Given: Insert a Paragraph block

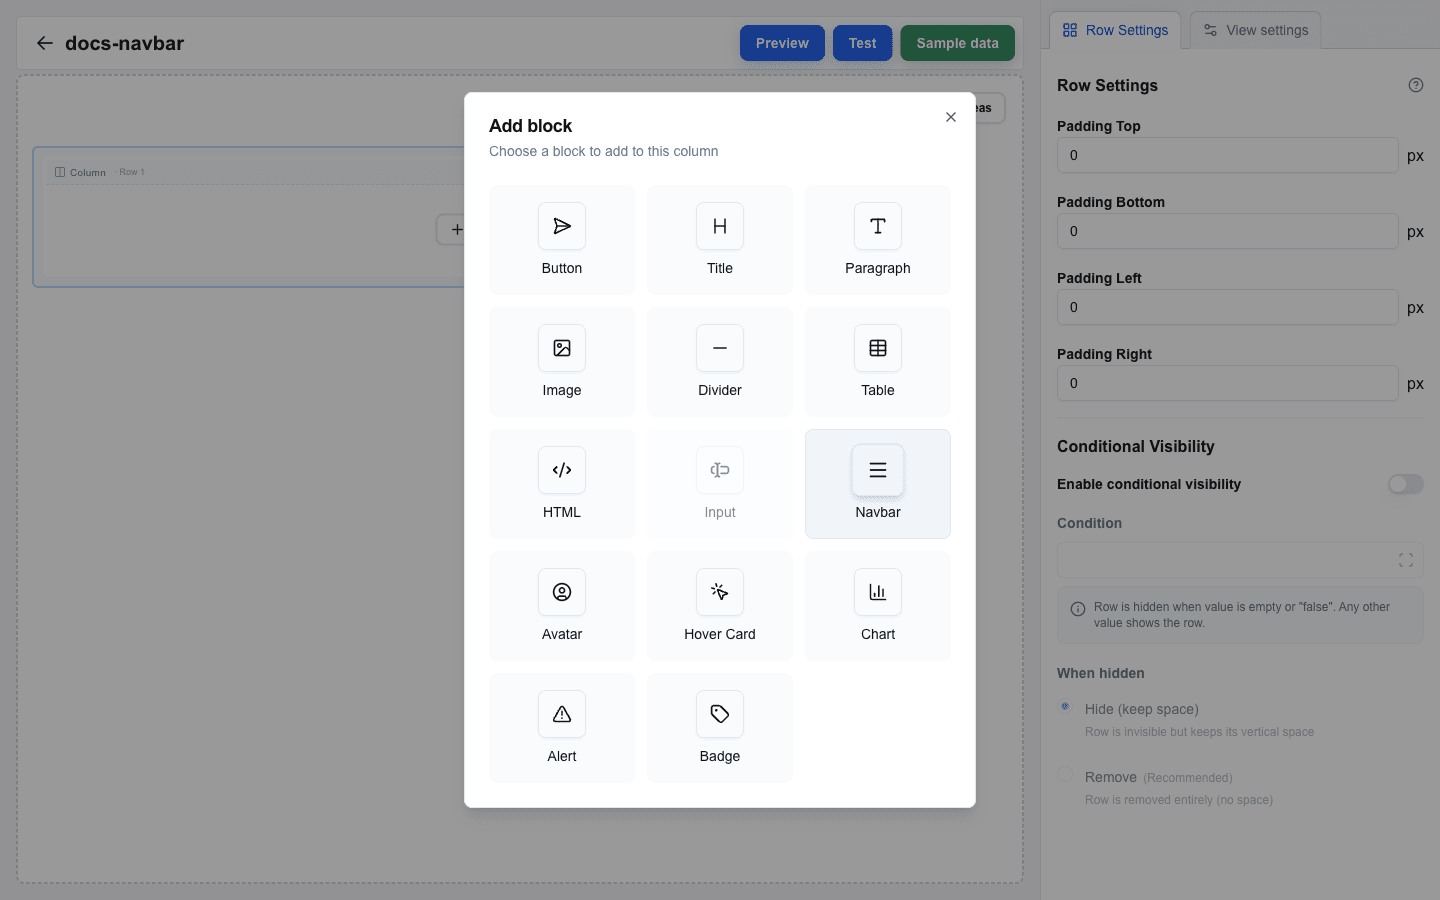Looking at the screenshot, I should [878, 240].
